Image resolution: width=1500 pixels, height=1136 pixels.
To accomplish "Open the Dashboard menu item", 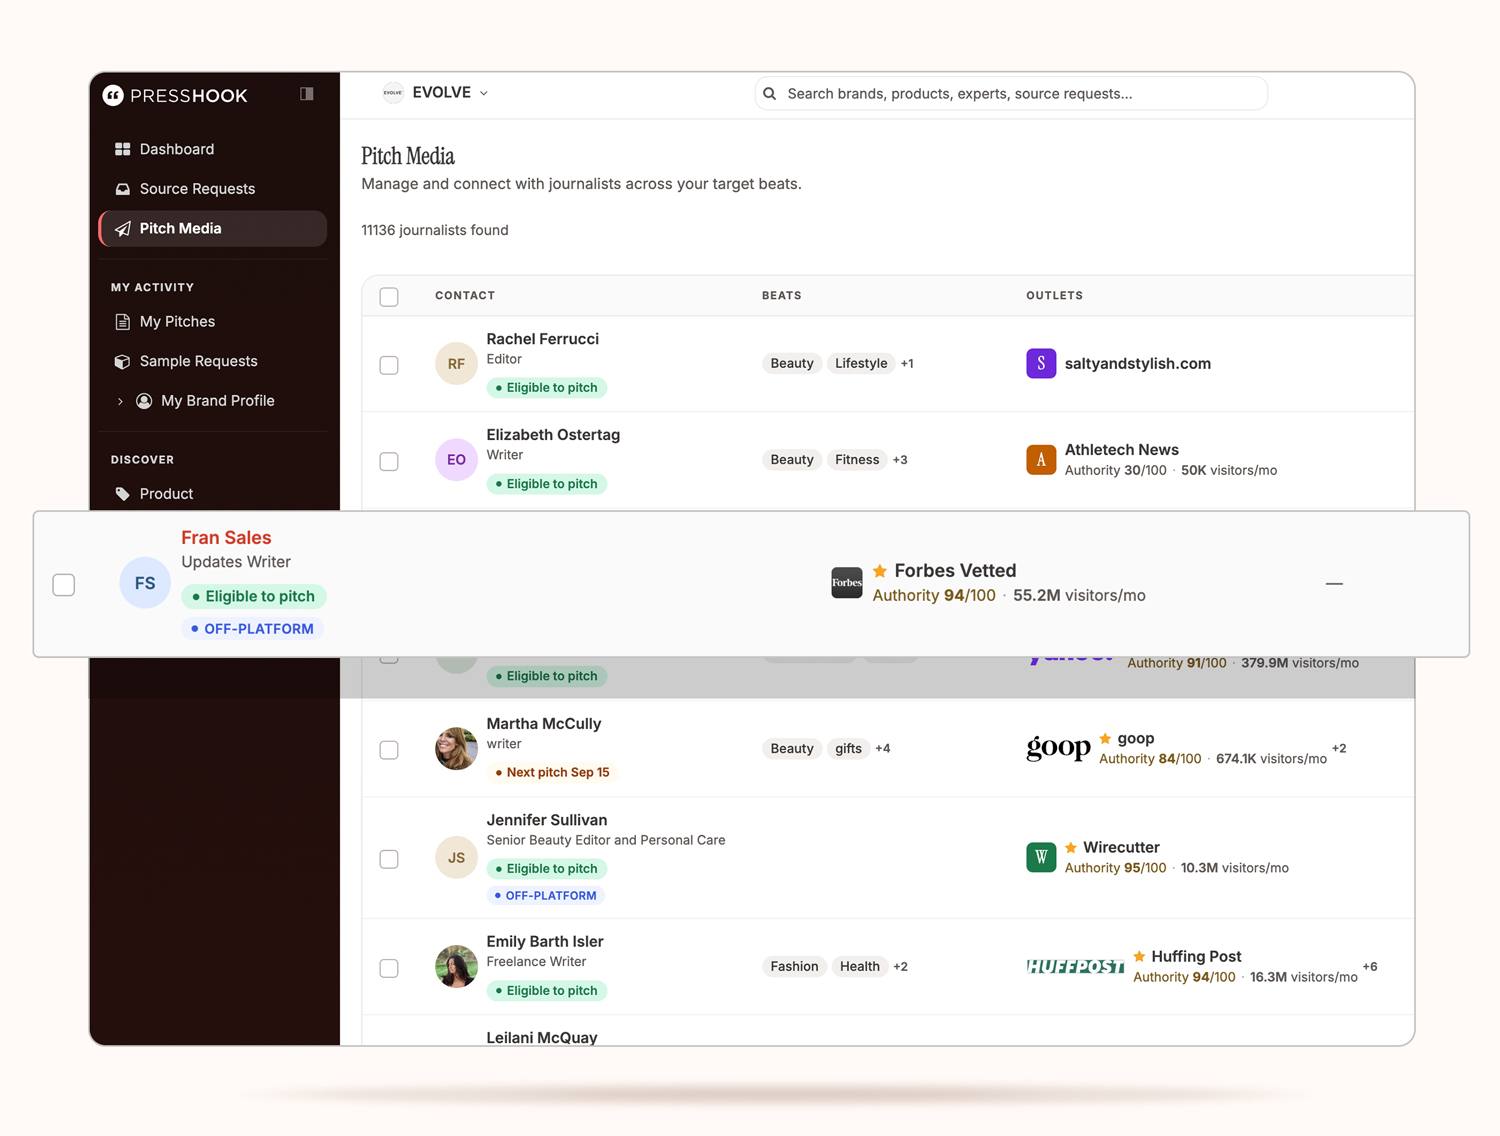I will [x=213, y=149].
